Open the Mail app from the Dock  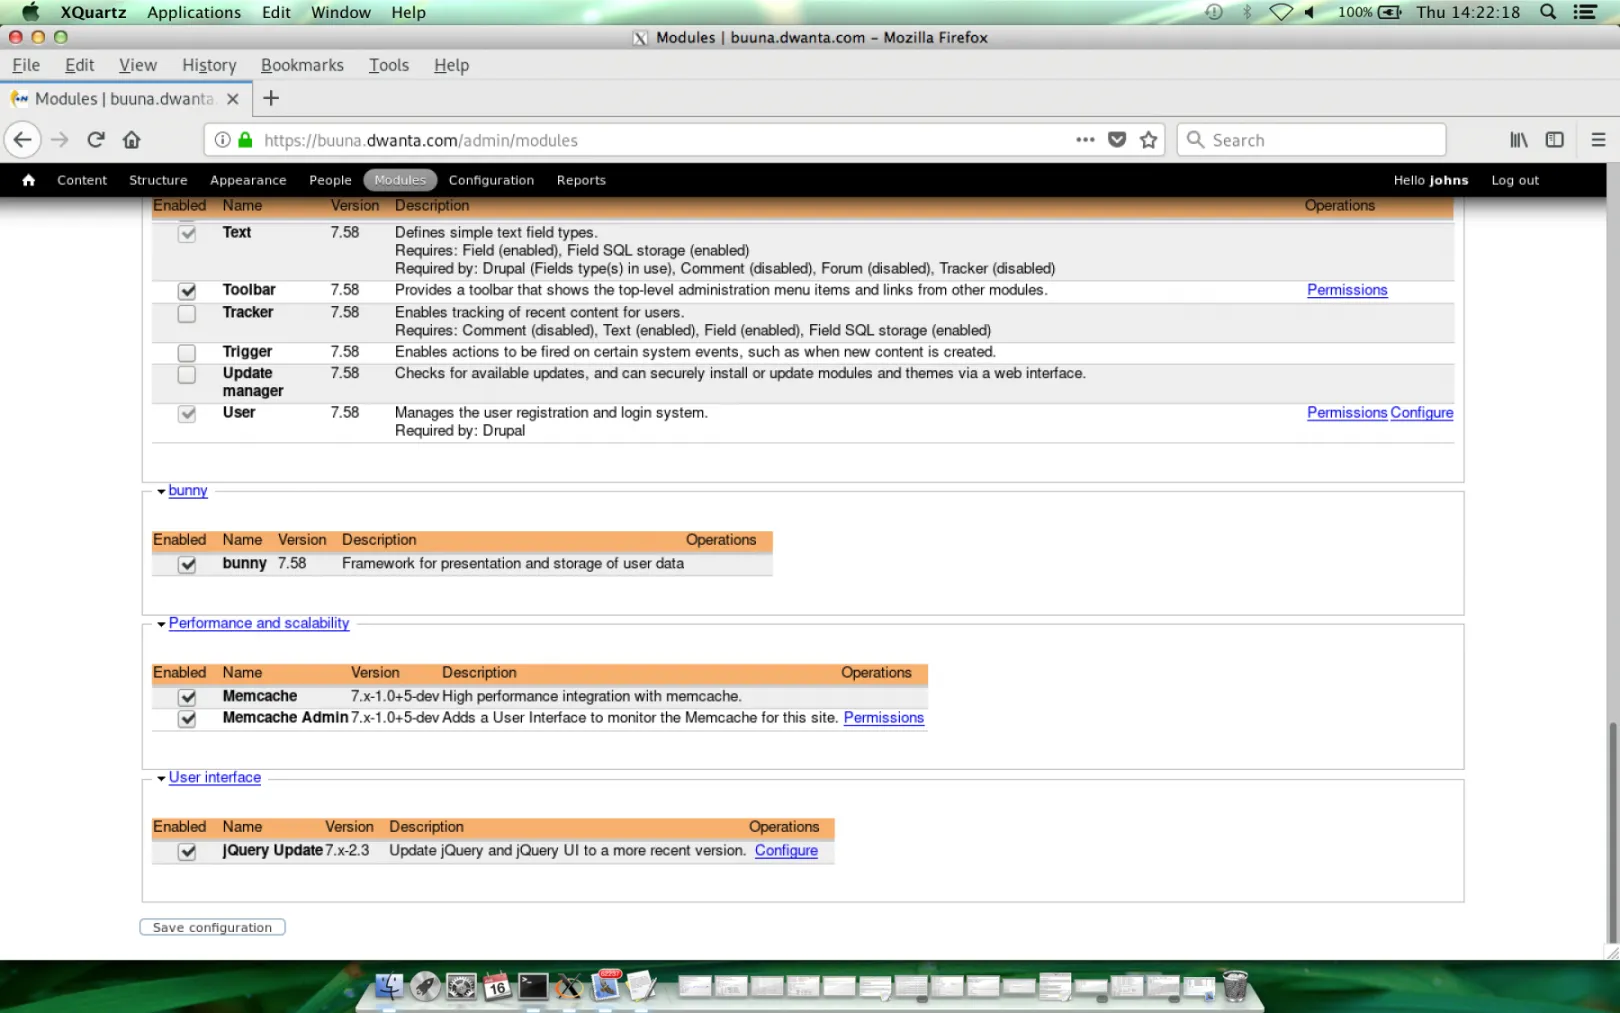(606, 986)
